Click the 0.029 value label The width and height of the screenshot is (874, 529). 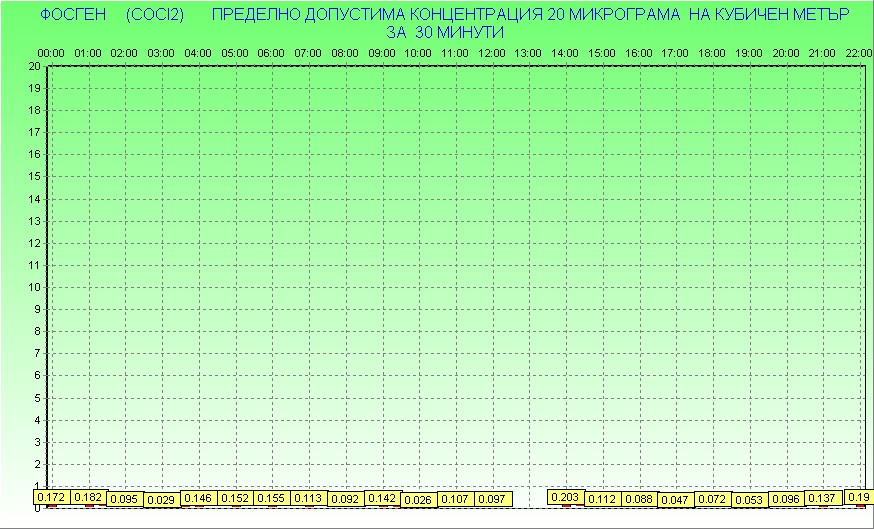tap(162, 500)
